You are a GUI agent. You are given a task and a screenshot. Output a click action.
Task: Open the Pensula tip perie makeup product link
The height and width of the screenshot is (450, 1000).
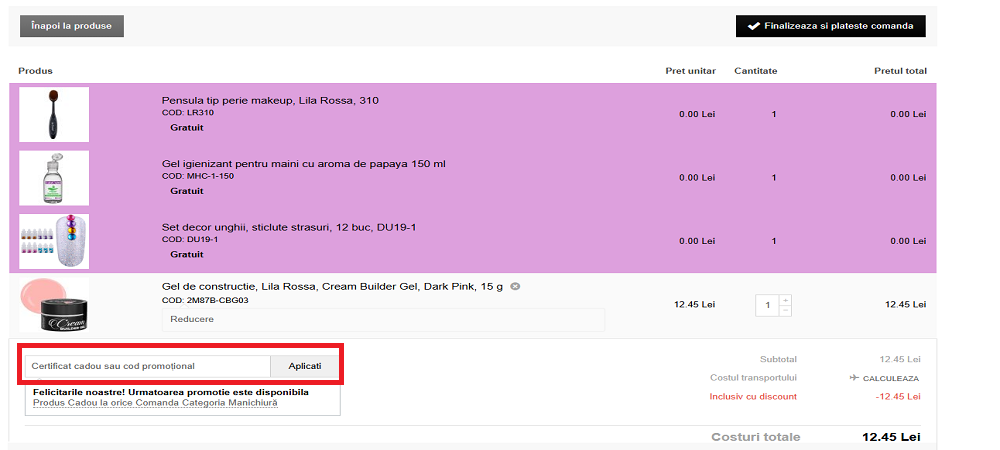click(270, 101)
